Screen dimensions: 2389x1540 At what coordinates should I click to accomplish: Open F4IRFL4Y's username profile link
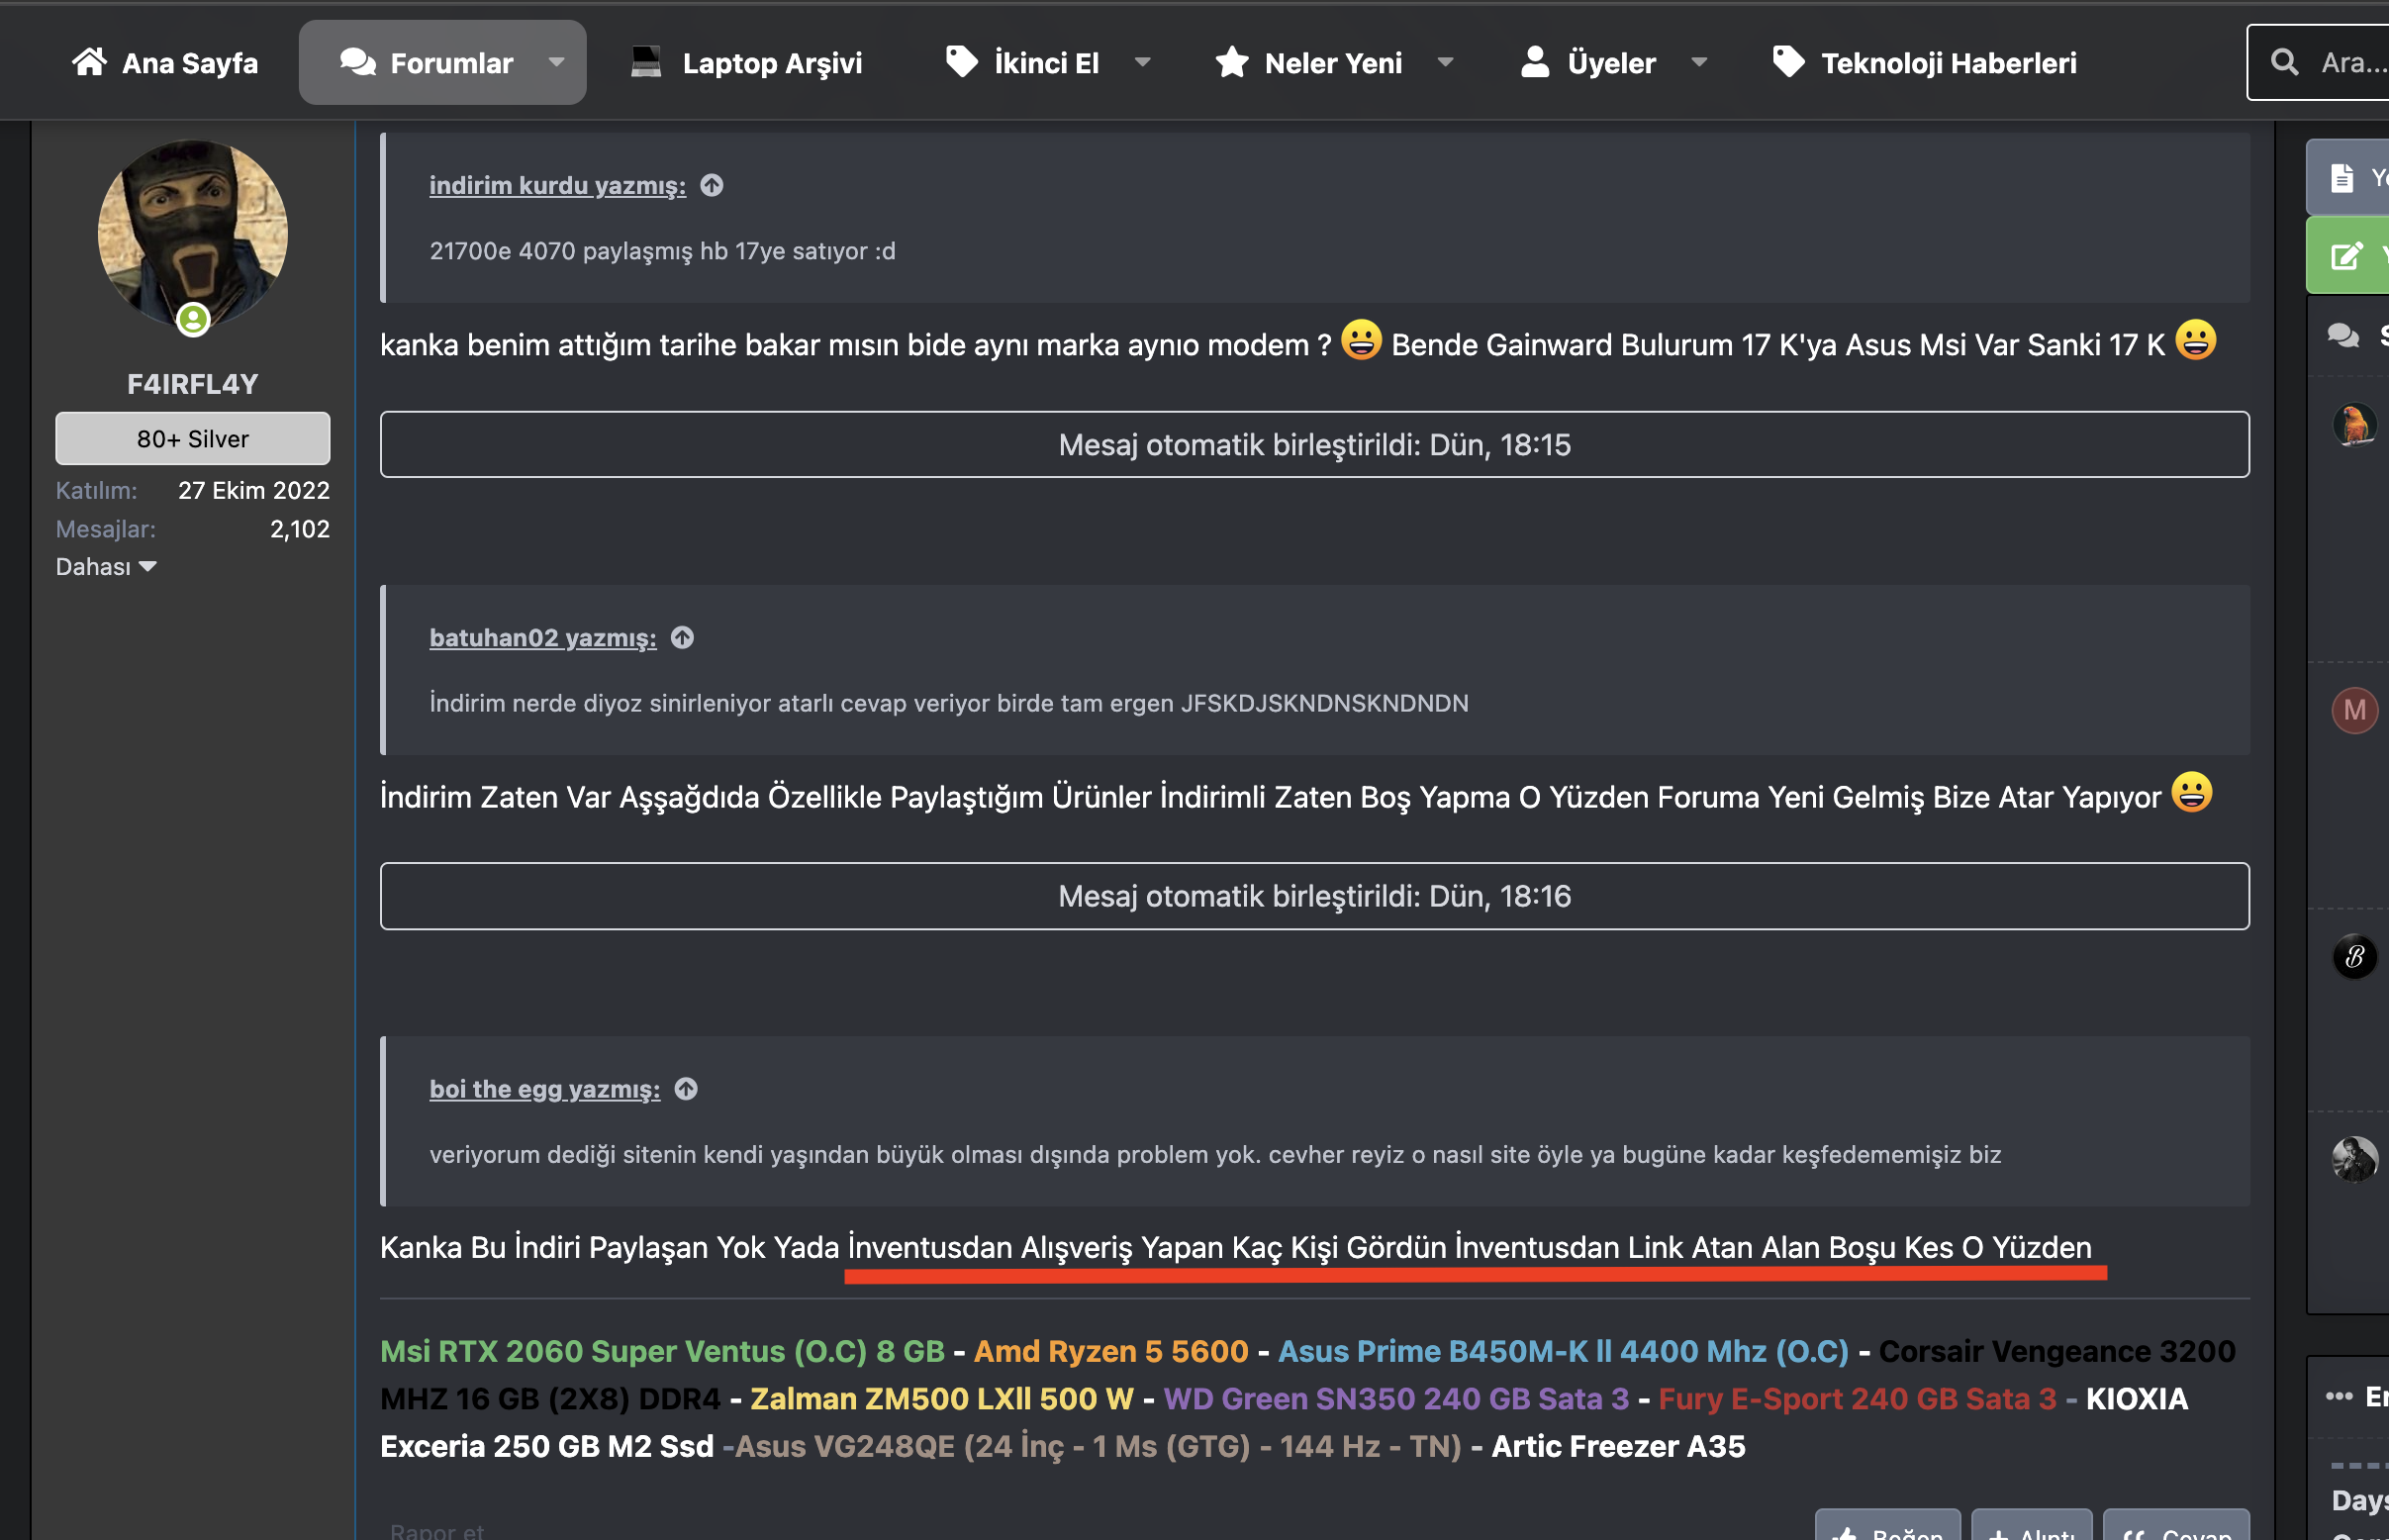(x=192, y=384)
